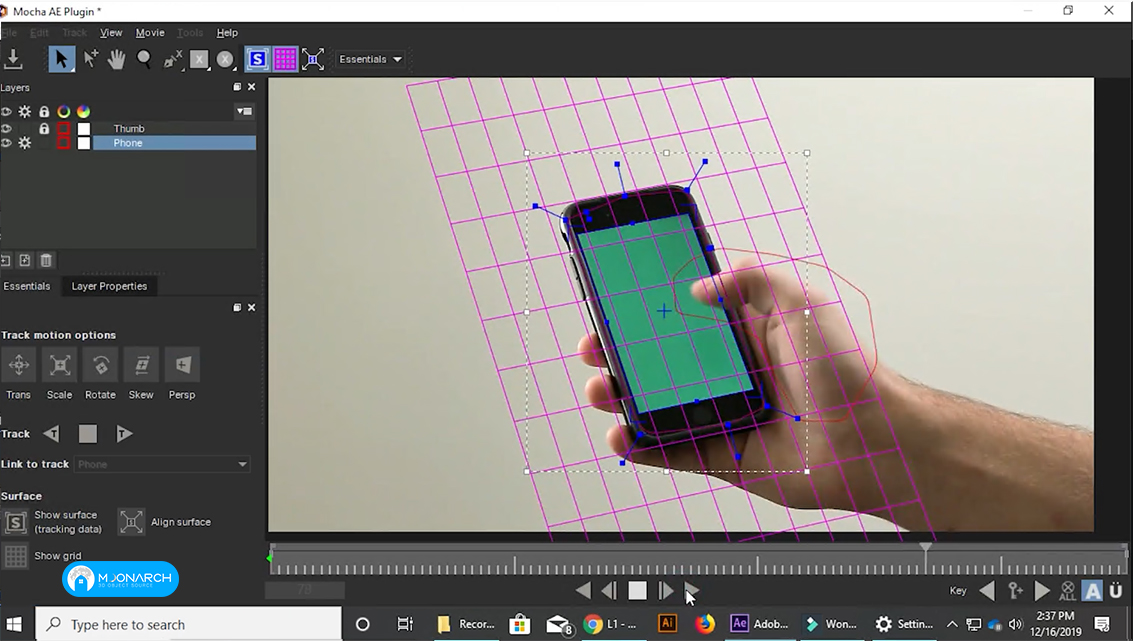Open the Help menu
The image size is (1133, 641).
click(x=227, y=33)
